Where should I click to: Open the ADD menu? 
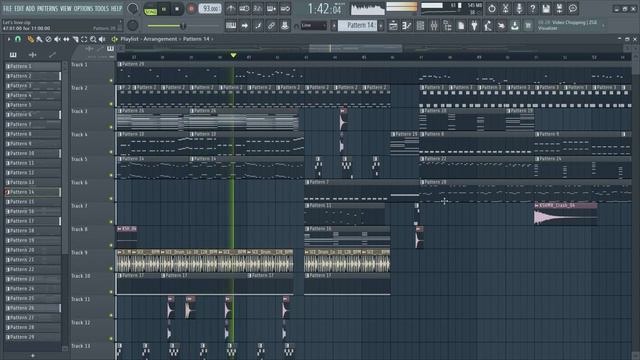click(x=30, y=9)
